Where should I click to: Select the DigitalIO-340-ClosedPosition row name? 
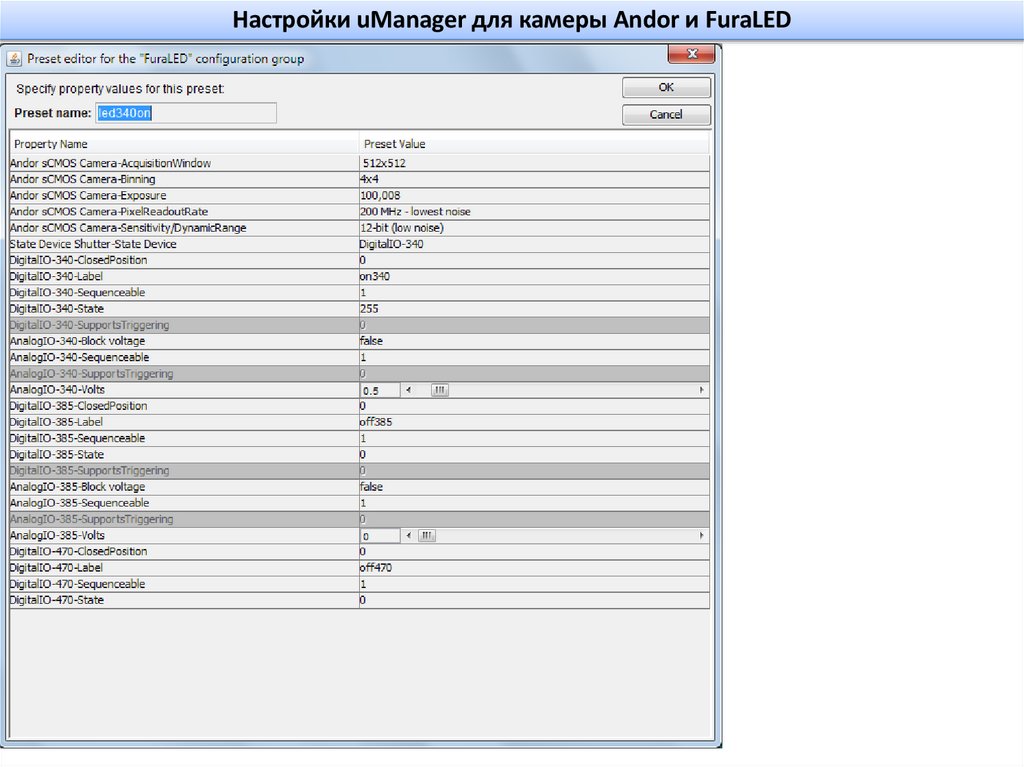tap(78, 260)
